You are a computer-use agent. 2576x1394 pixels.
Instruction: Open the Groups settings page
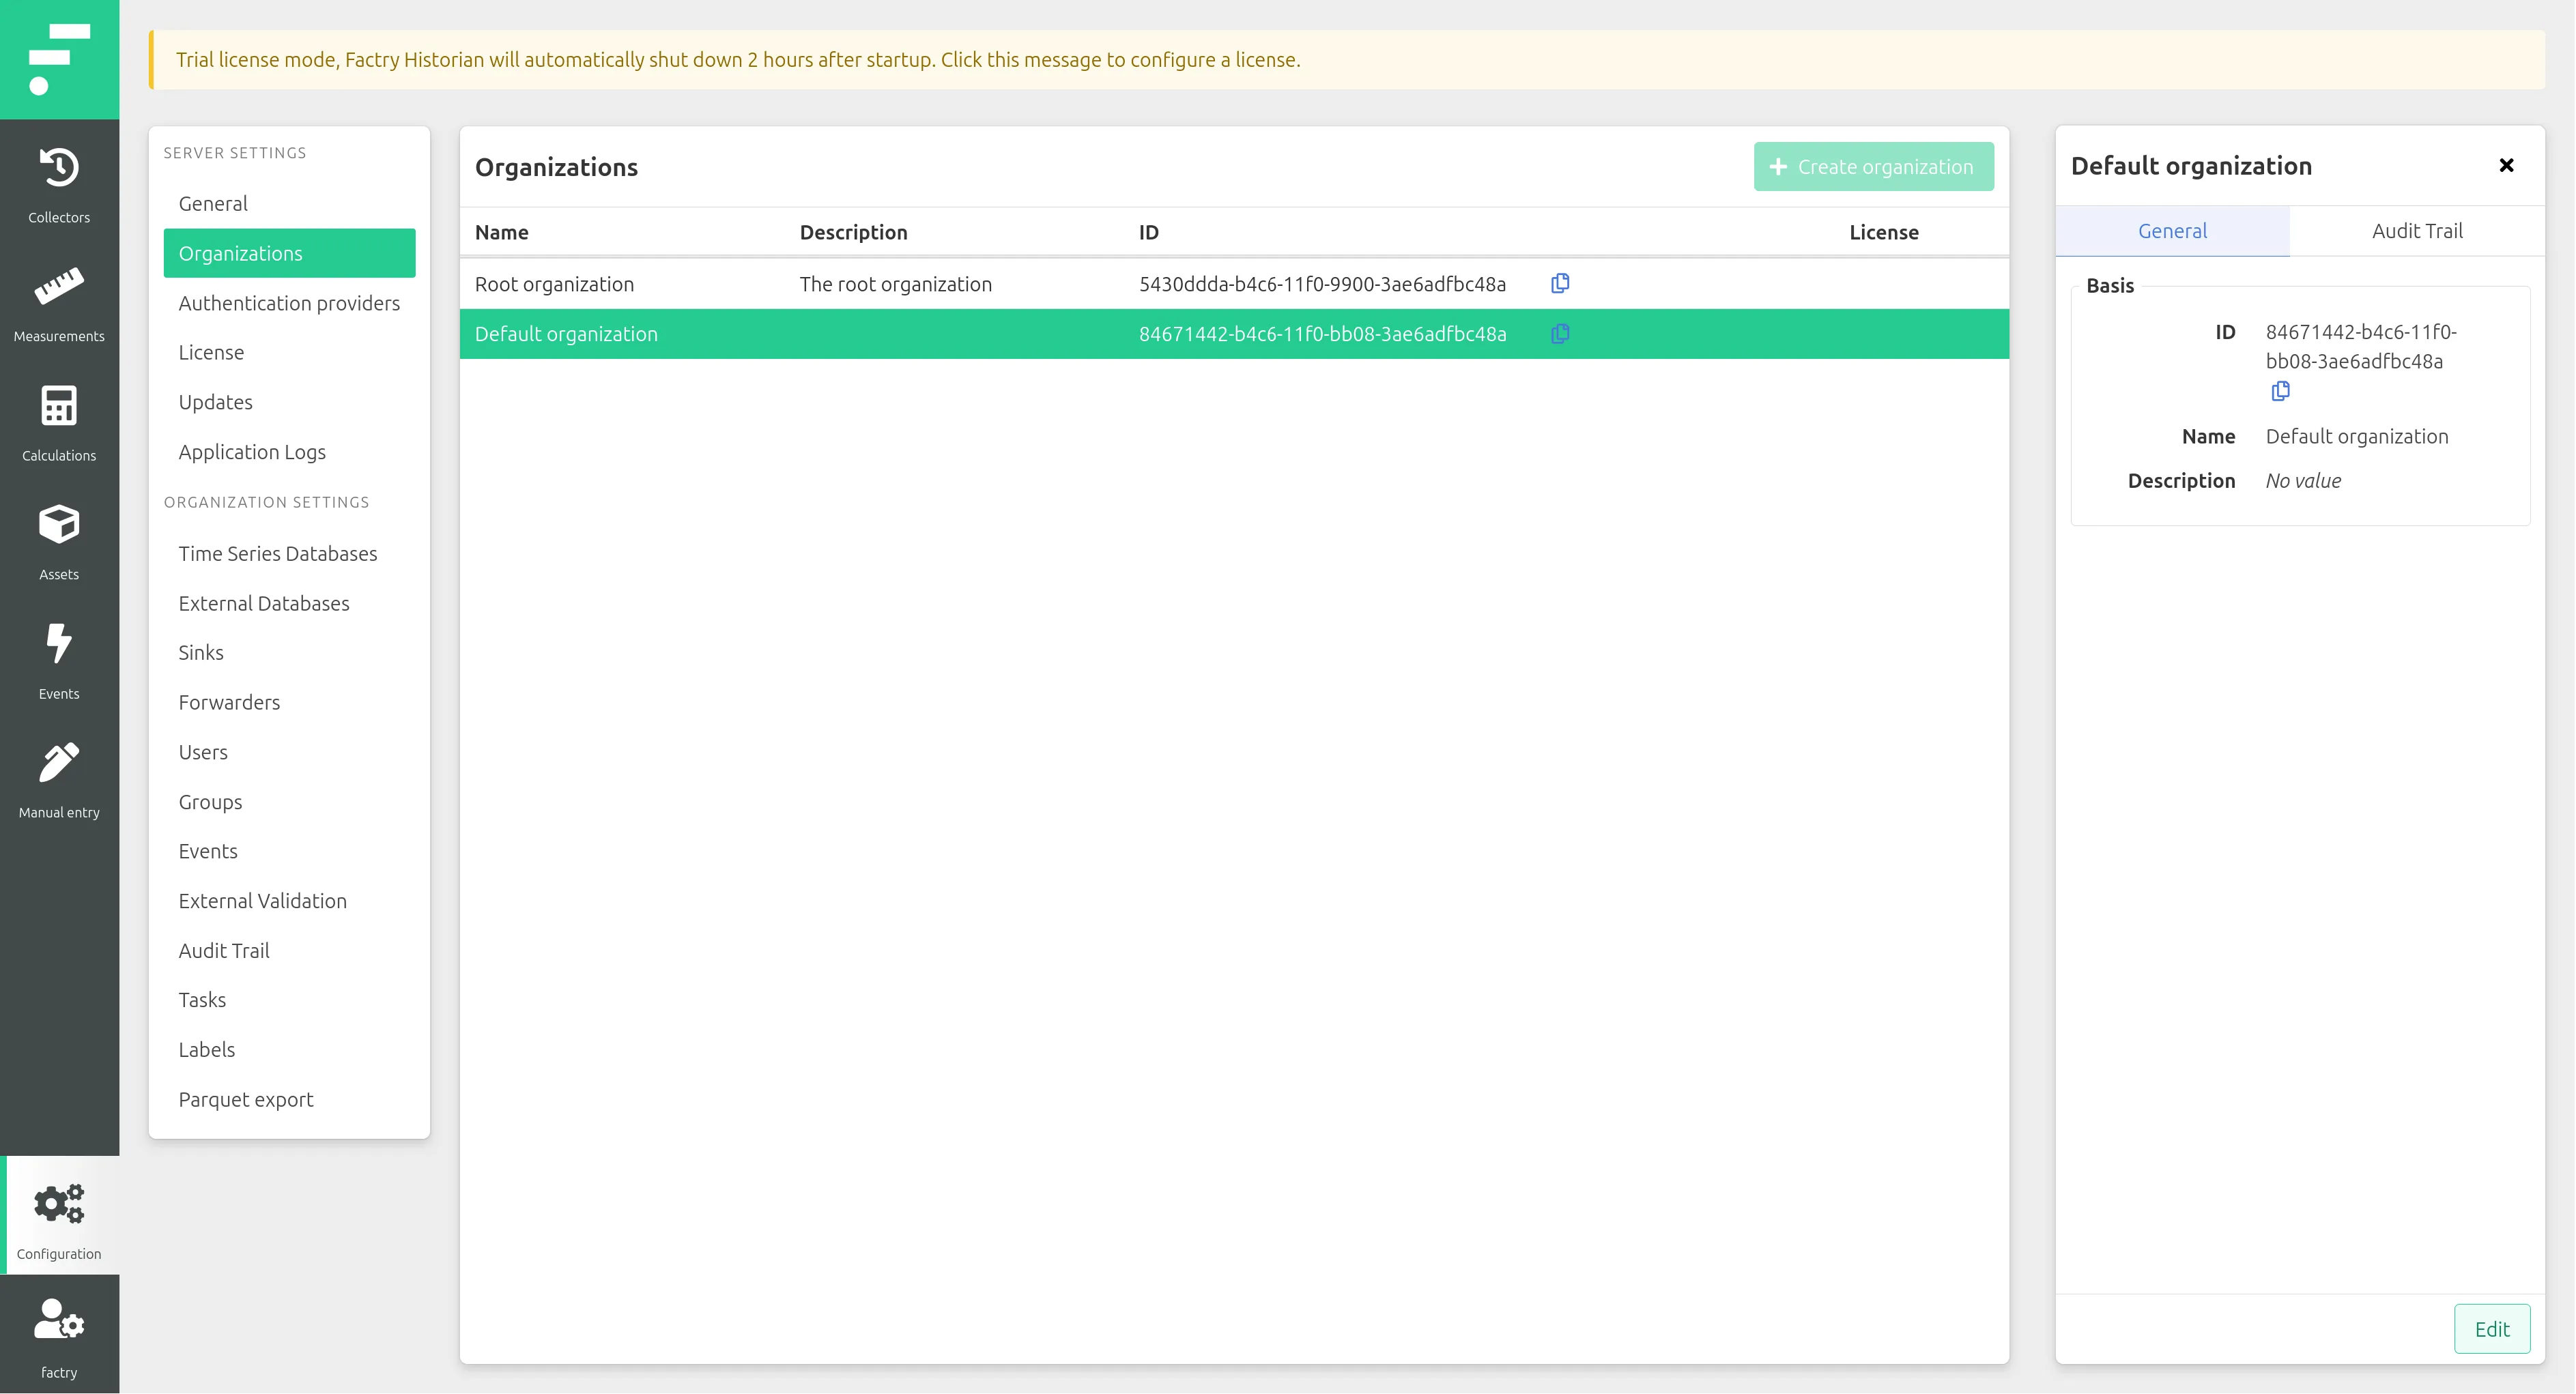[289, 802]
